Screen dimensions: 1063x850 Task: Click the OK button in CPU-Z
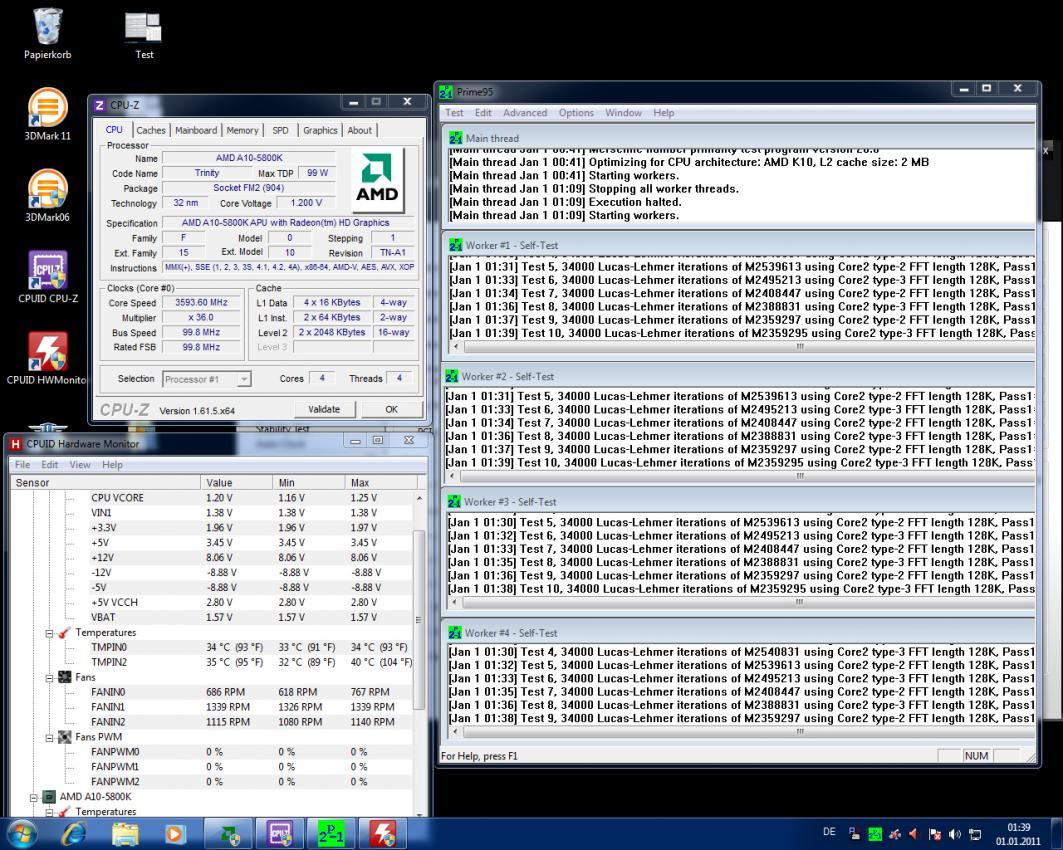coord(392,409)
